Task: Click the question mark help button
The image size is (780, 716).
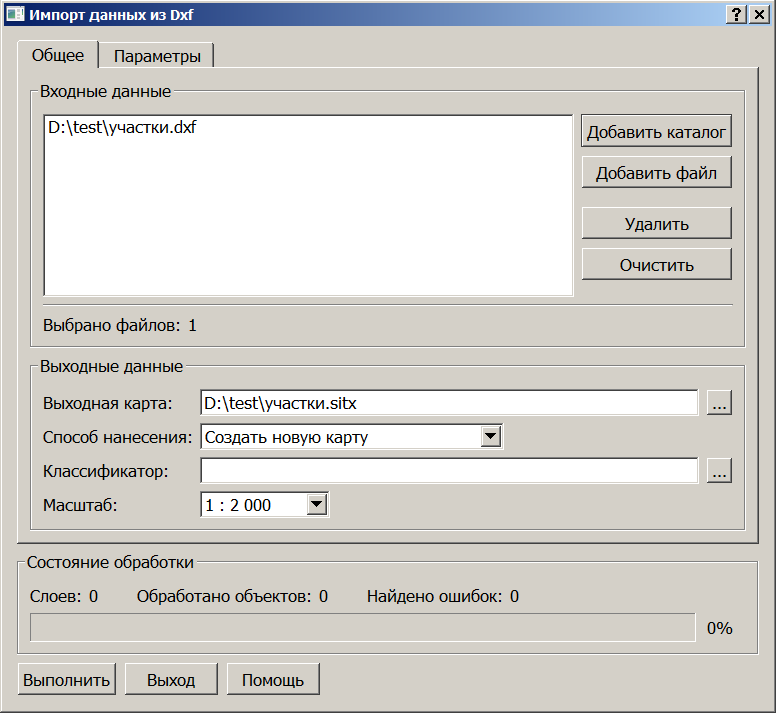Action: [737, 14]
